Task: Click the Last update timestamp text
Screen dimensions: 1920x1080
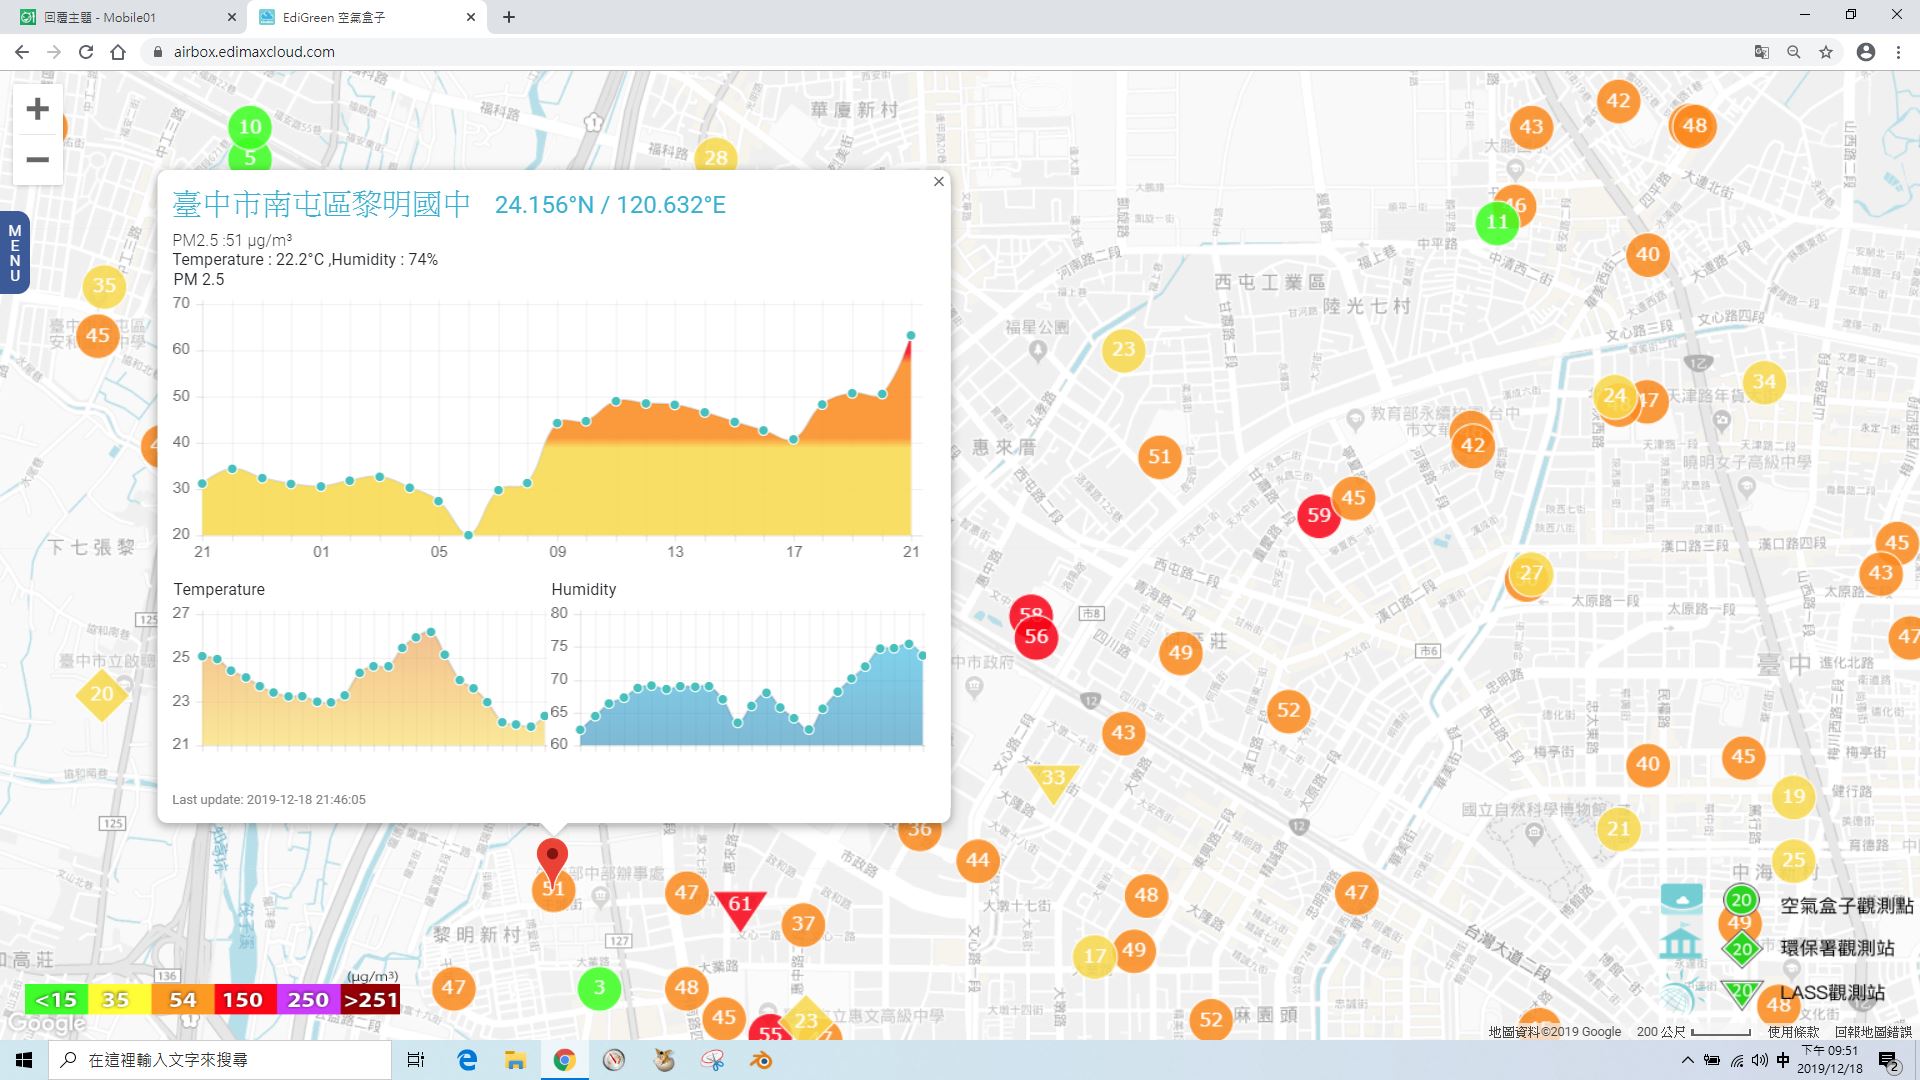Action: click(x=269, y=800)
